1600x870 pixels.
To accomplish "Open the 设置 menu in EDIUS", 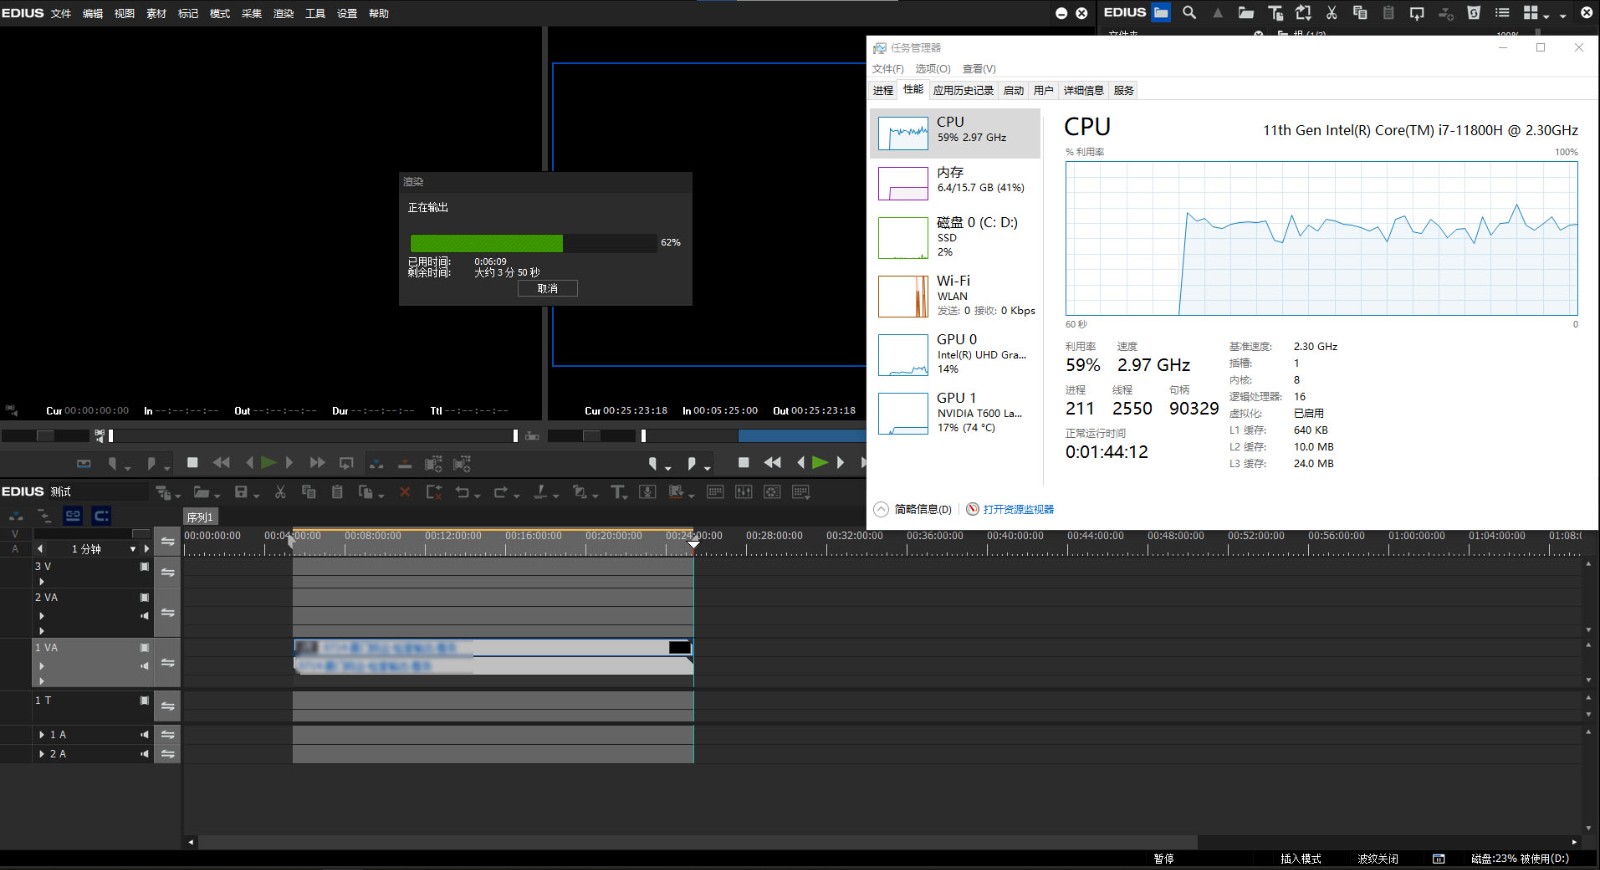I will pos(347,13).
